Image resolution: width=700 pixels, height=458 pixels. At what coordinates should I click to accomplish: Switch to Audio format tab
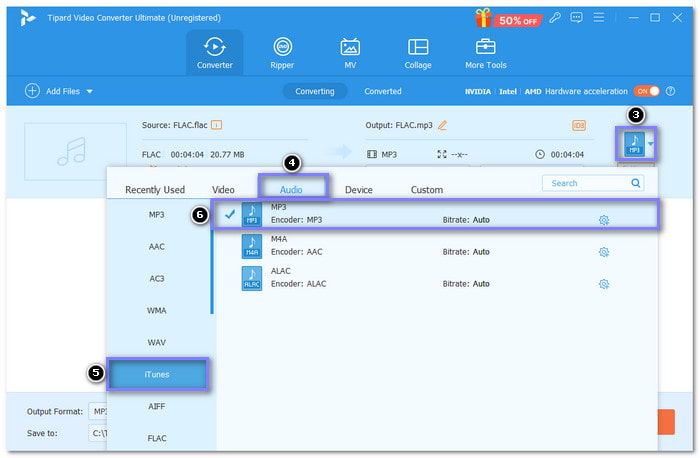point(291,190)
